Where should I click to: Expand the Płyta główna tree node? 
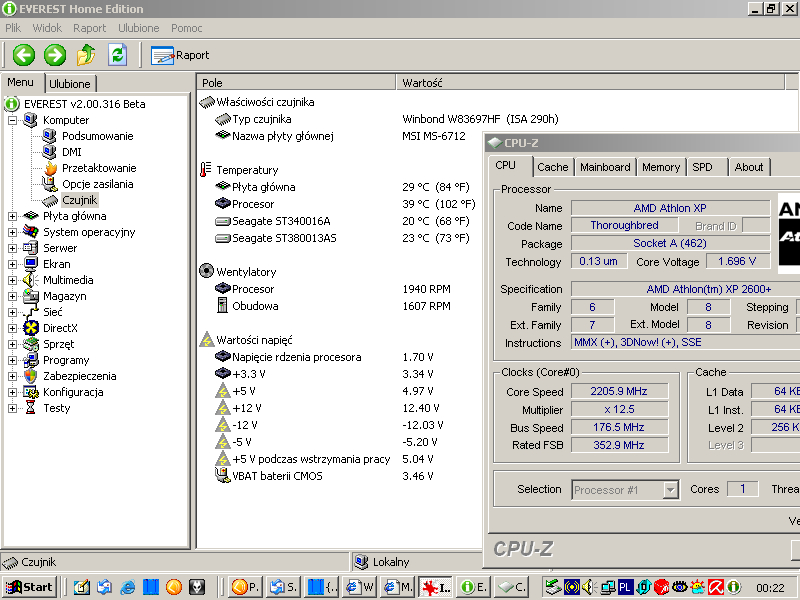click(x=13, y=216)
